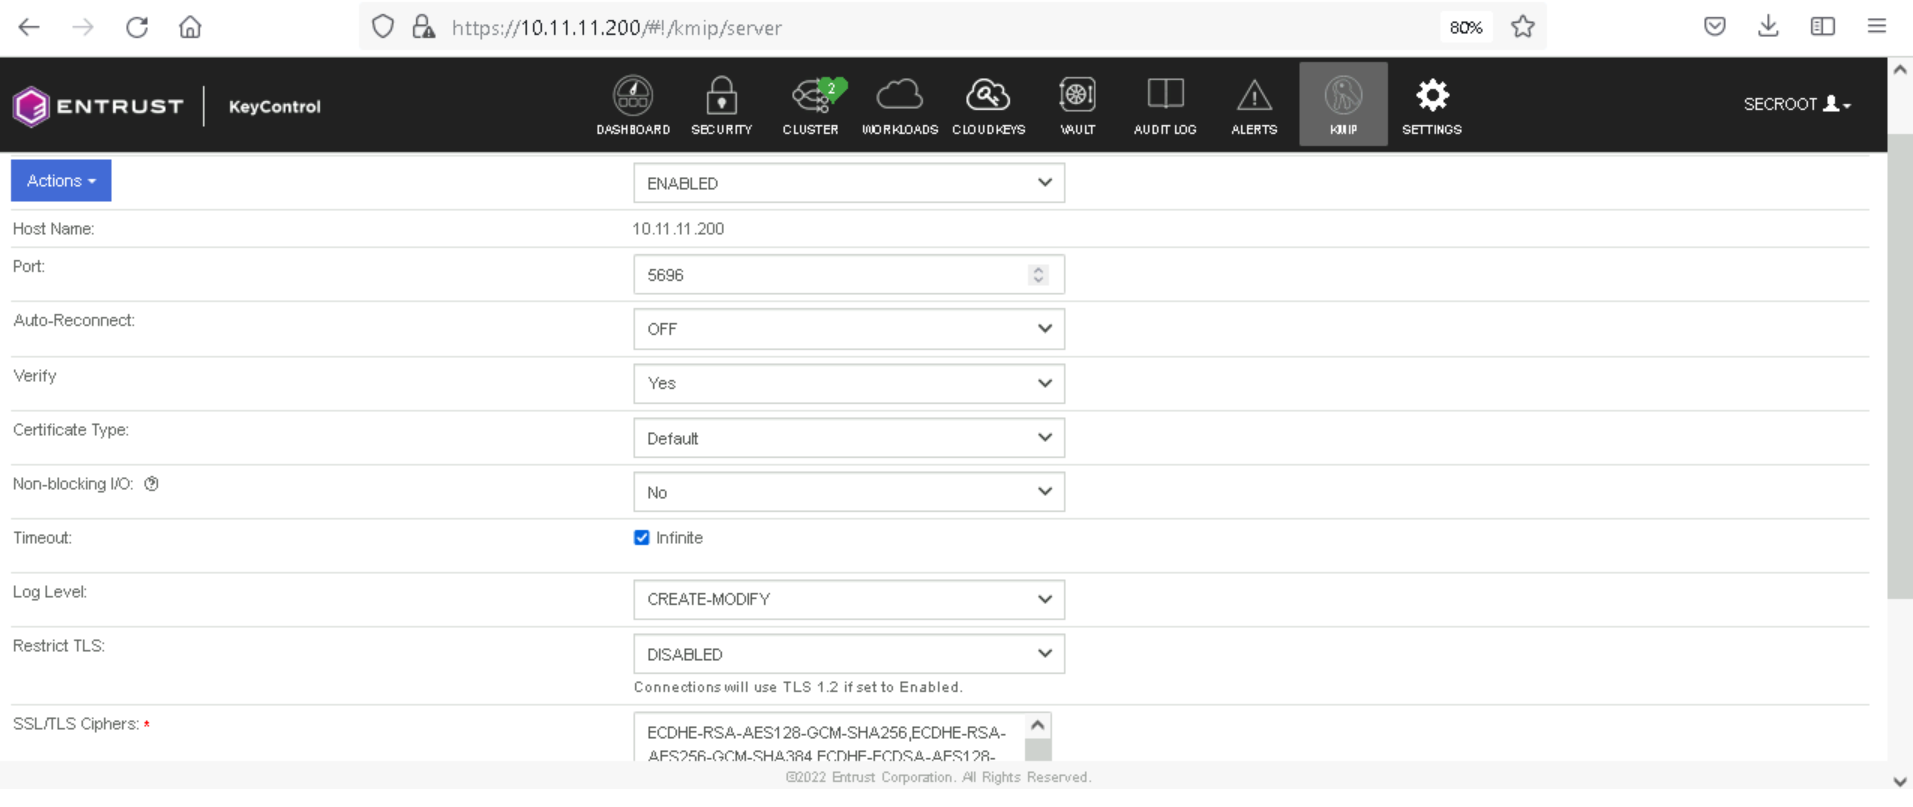Open the Certificate Type dropdown
Viewport: 1913px width, 807px height.
849,438
